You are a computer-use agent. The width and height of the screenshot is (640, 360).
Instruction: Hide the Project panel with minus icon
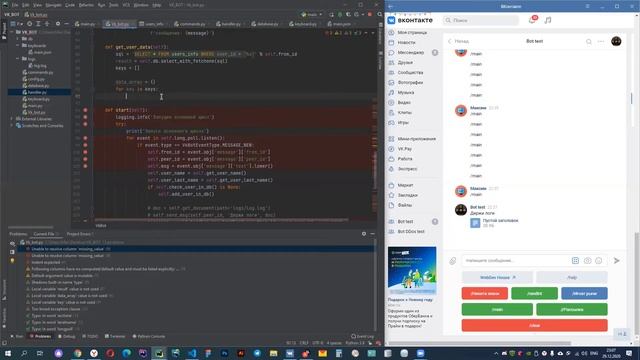point(67,24)
